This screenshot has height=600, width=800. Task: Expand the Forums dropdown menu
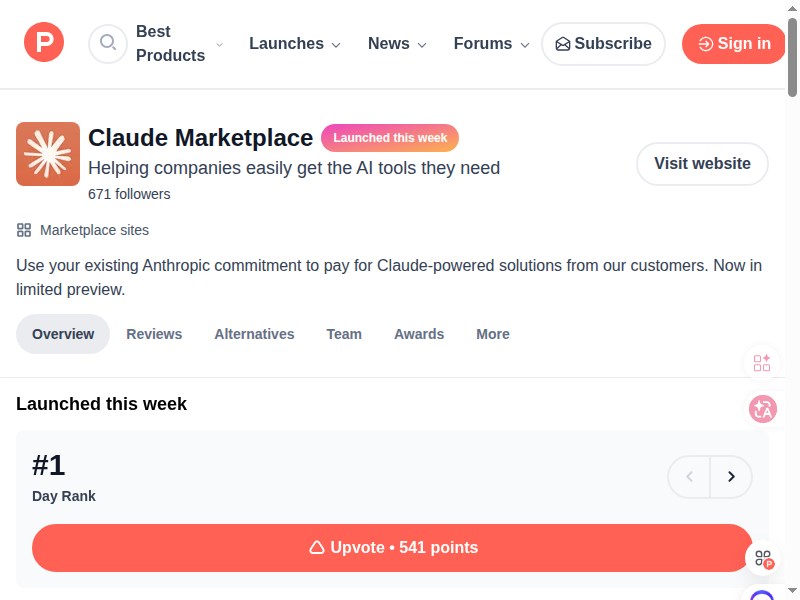click(x=491, y=44)
